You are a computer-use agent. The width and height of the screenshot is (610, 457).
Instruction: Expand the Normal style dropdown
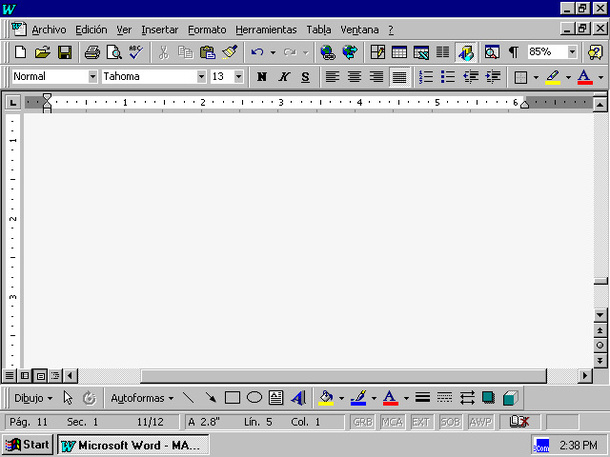pos(93,77)
